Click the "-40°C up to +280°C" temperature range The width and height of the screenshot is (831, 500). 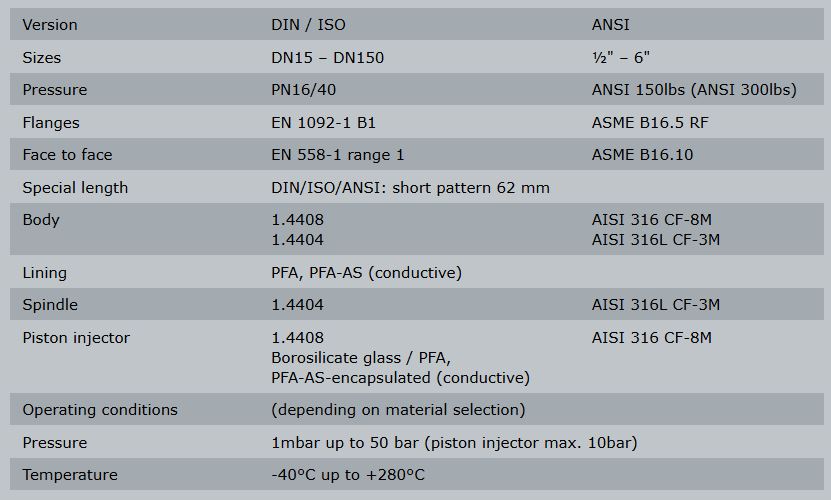click(348, 474)
